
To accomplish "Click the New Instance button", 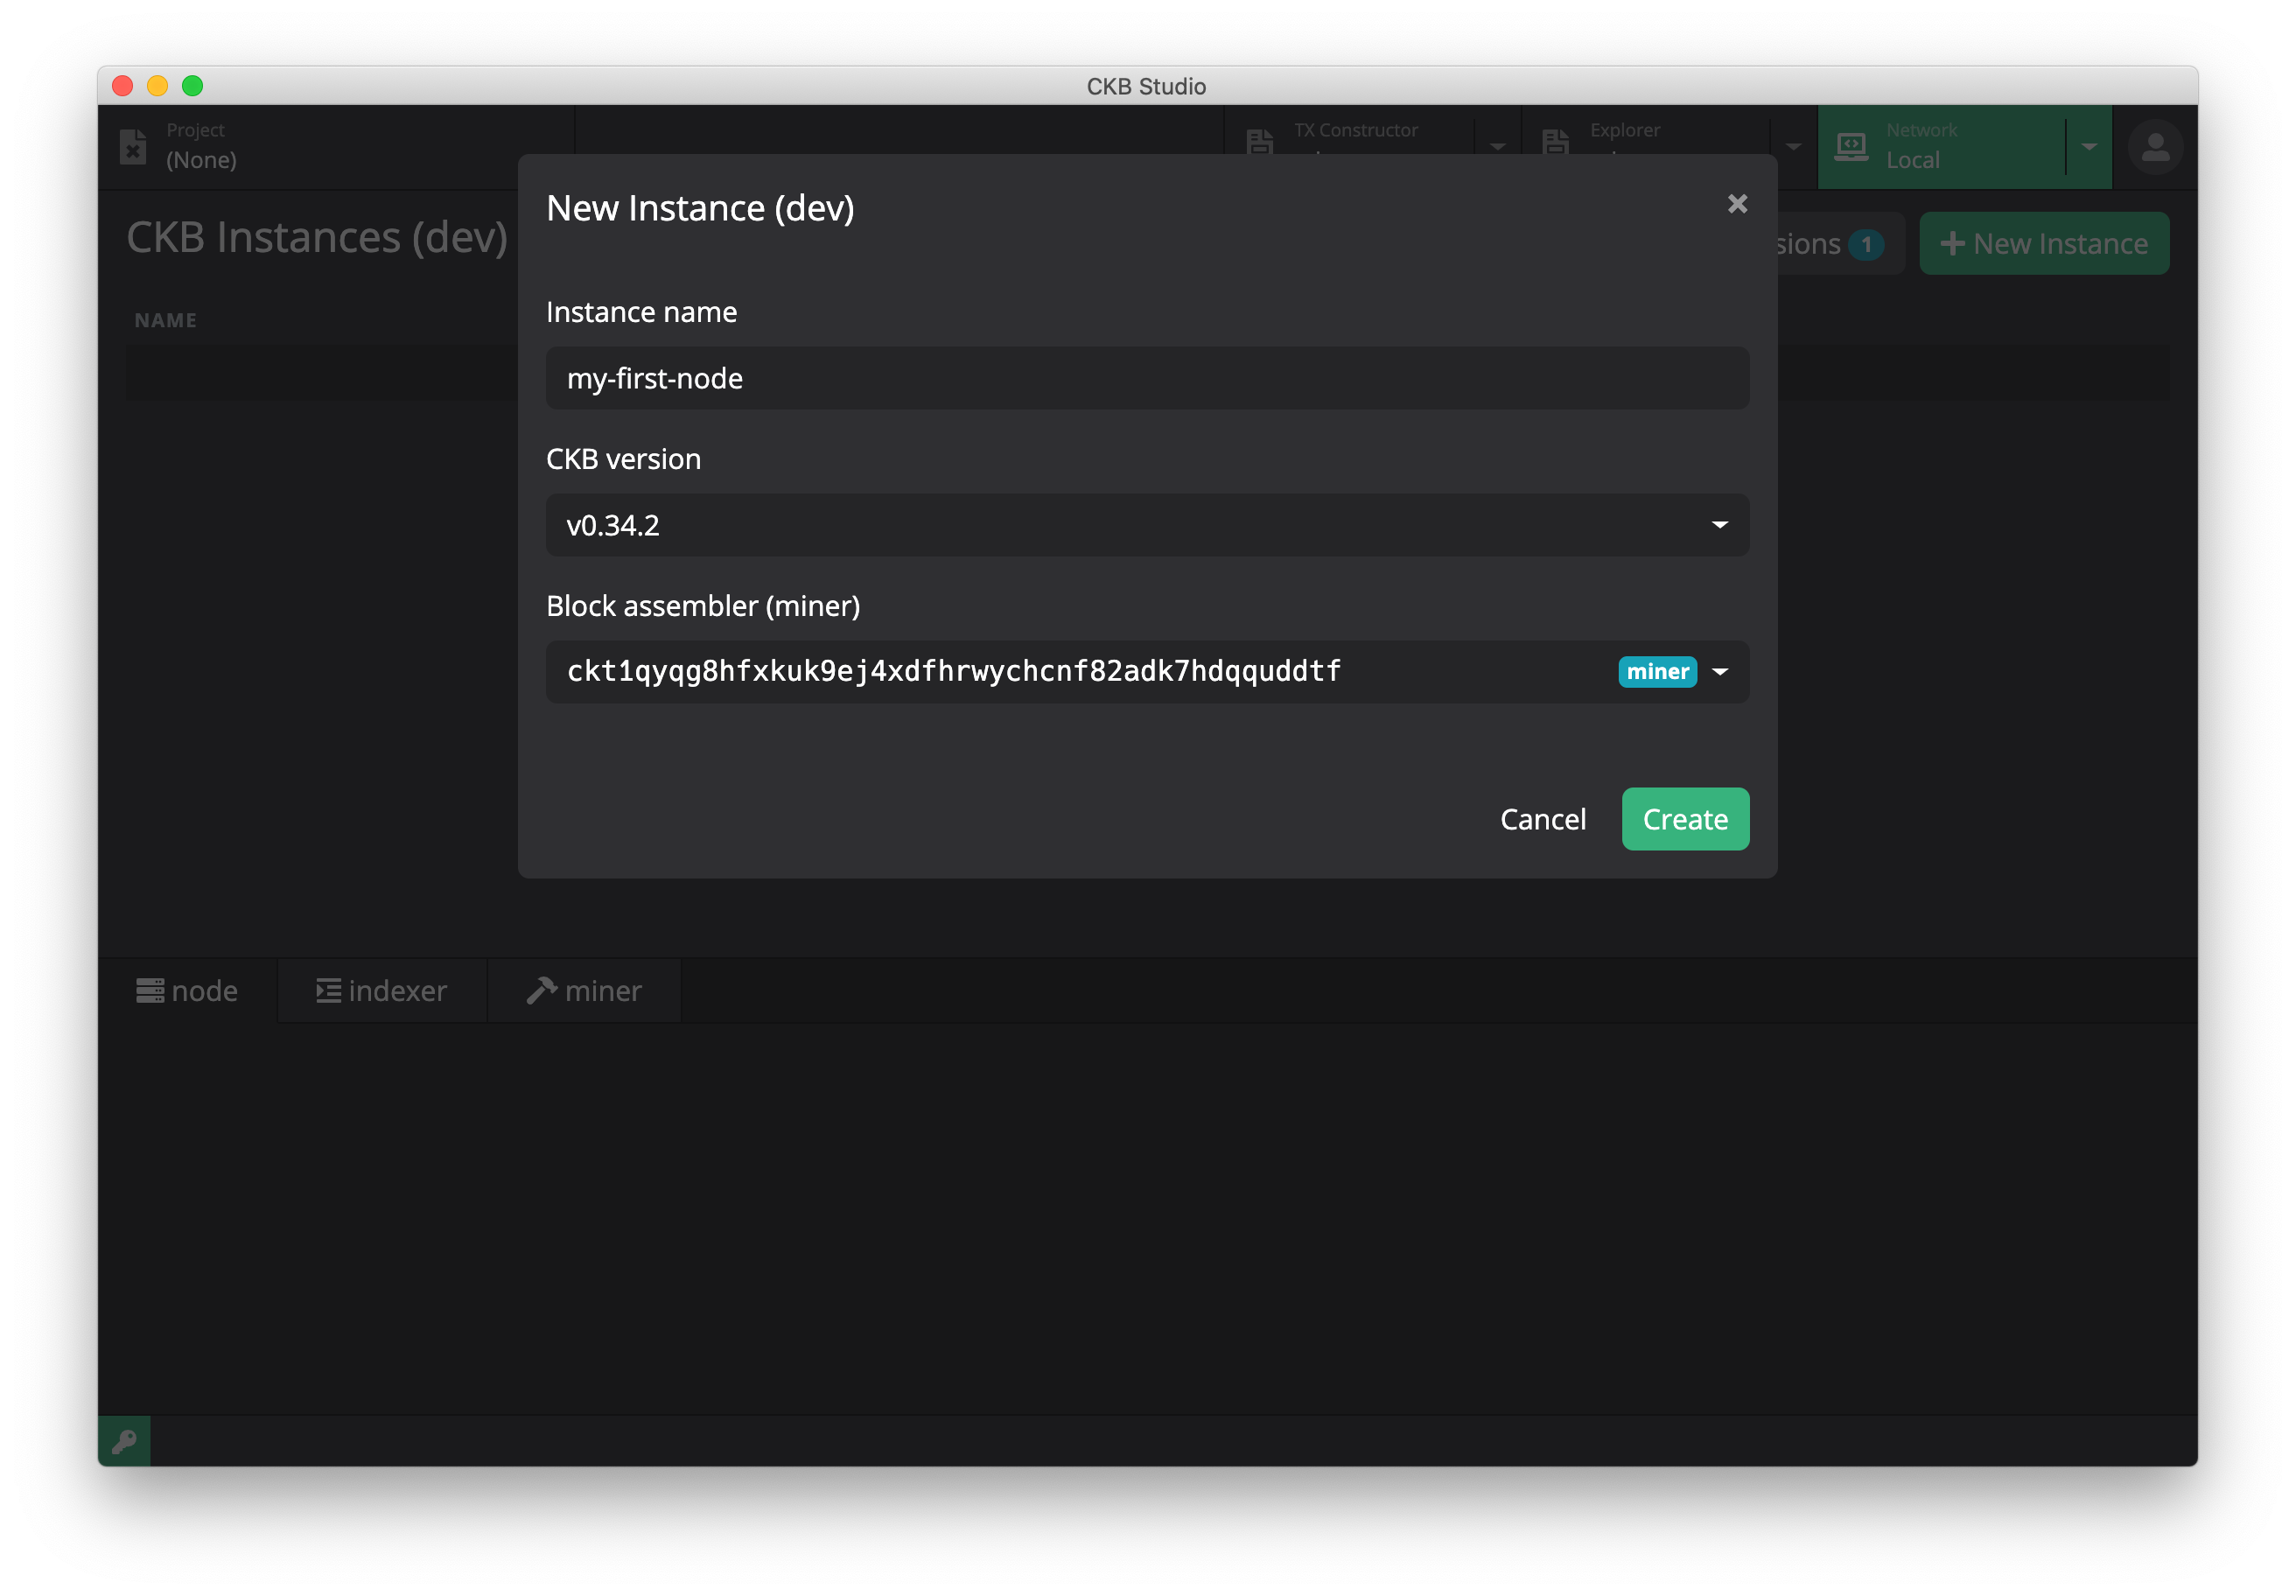I will pyautogui.click(x=2043, y=244).
